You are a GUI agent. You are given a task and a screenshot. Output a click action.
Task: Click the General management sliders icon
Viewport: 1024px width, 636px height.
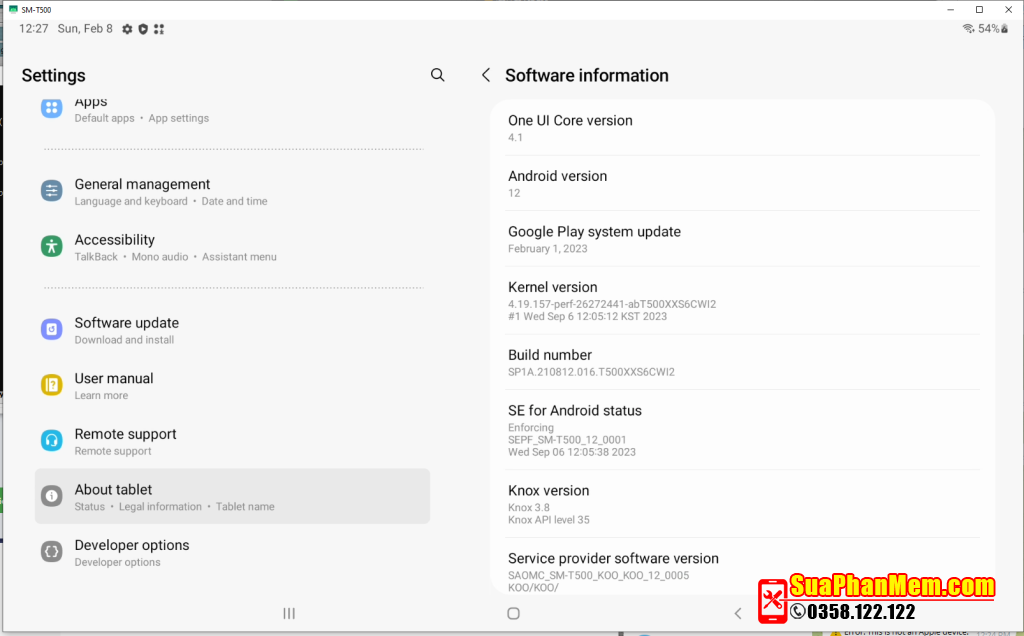(x=52, y=191)
